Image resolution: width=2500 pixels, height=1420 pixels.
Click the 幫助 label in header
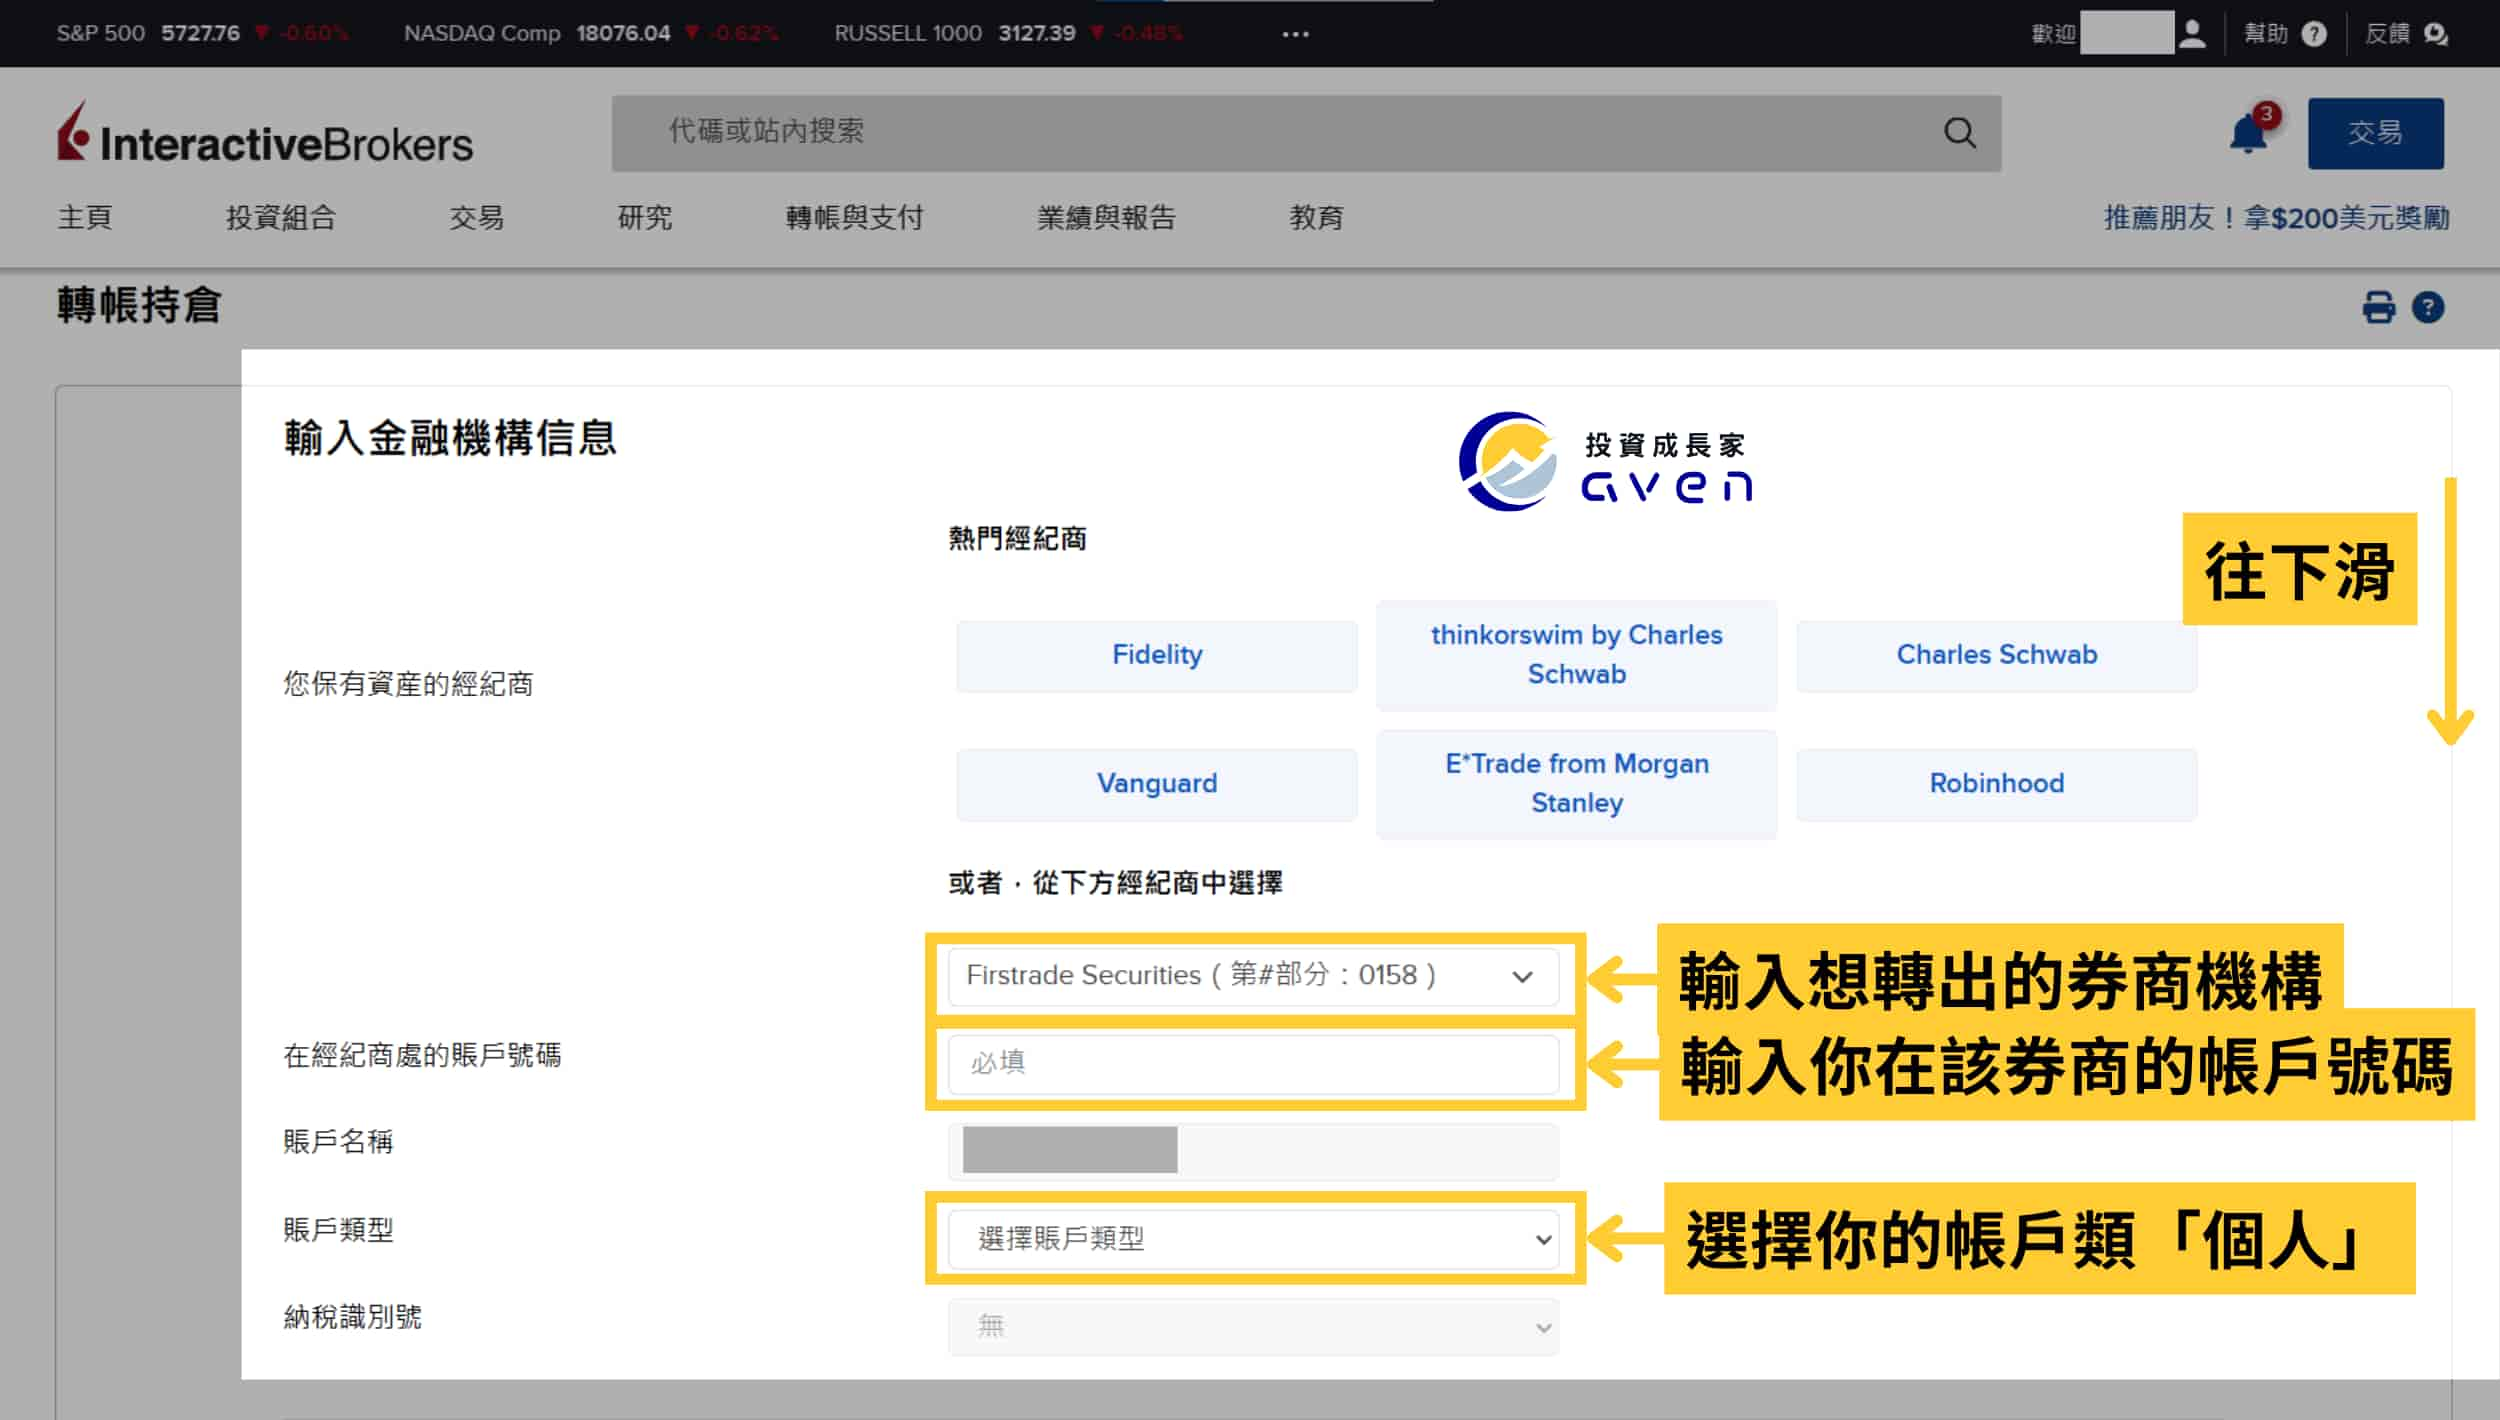click(2266, 34)
